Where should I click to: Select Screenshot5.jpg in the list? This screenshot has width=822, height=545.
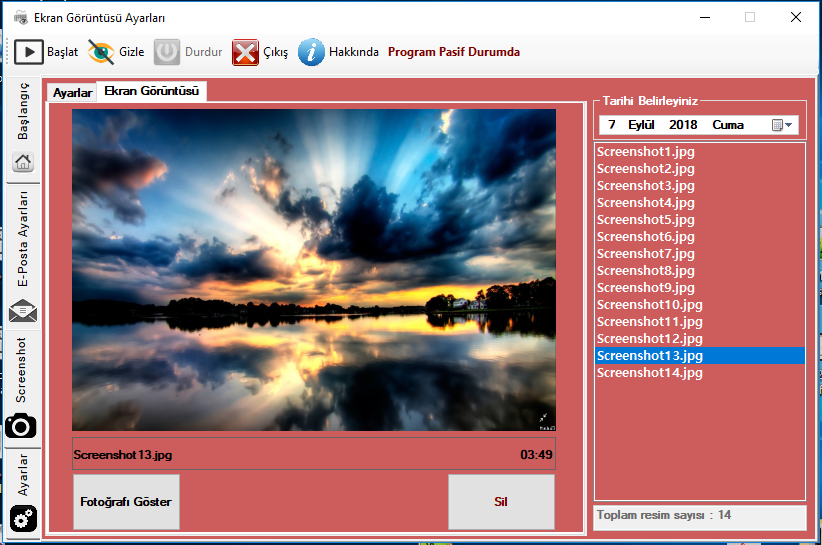[x=700, y=220]
